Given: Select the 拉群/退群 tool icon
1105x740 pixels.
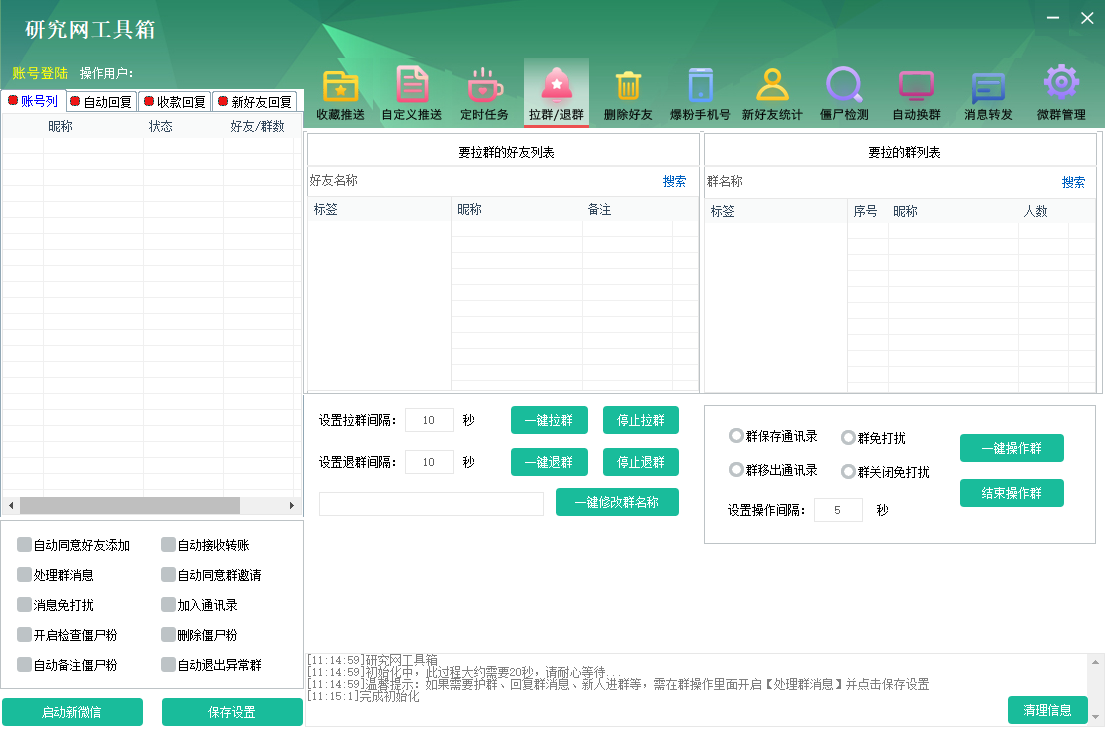Looking at the screenshot, I should [x=556, y=90].
